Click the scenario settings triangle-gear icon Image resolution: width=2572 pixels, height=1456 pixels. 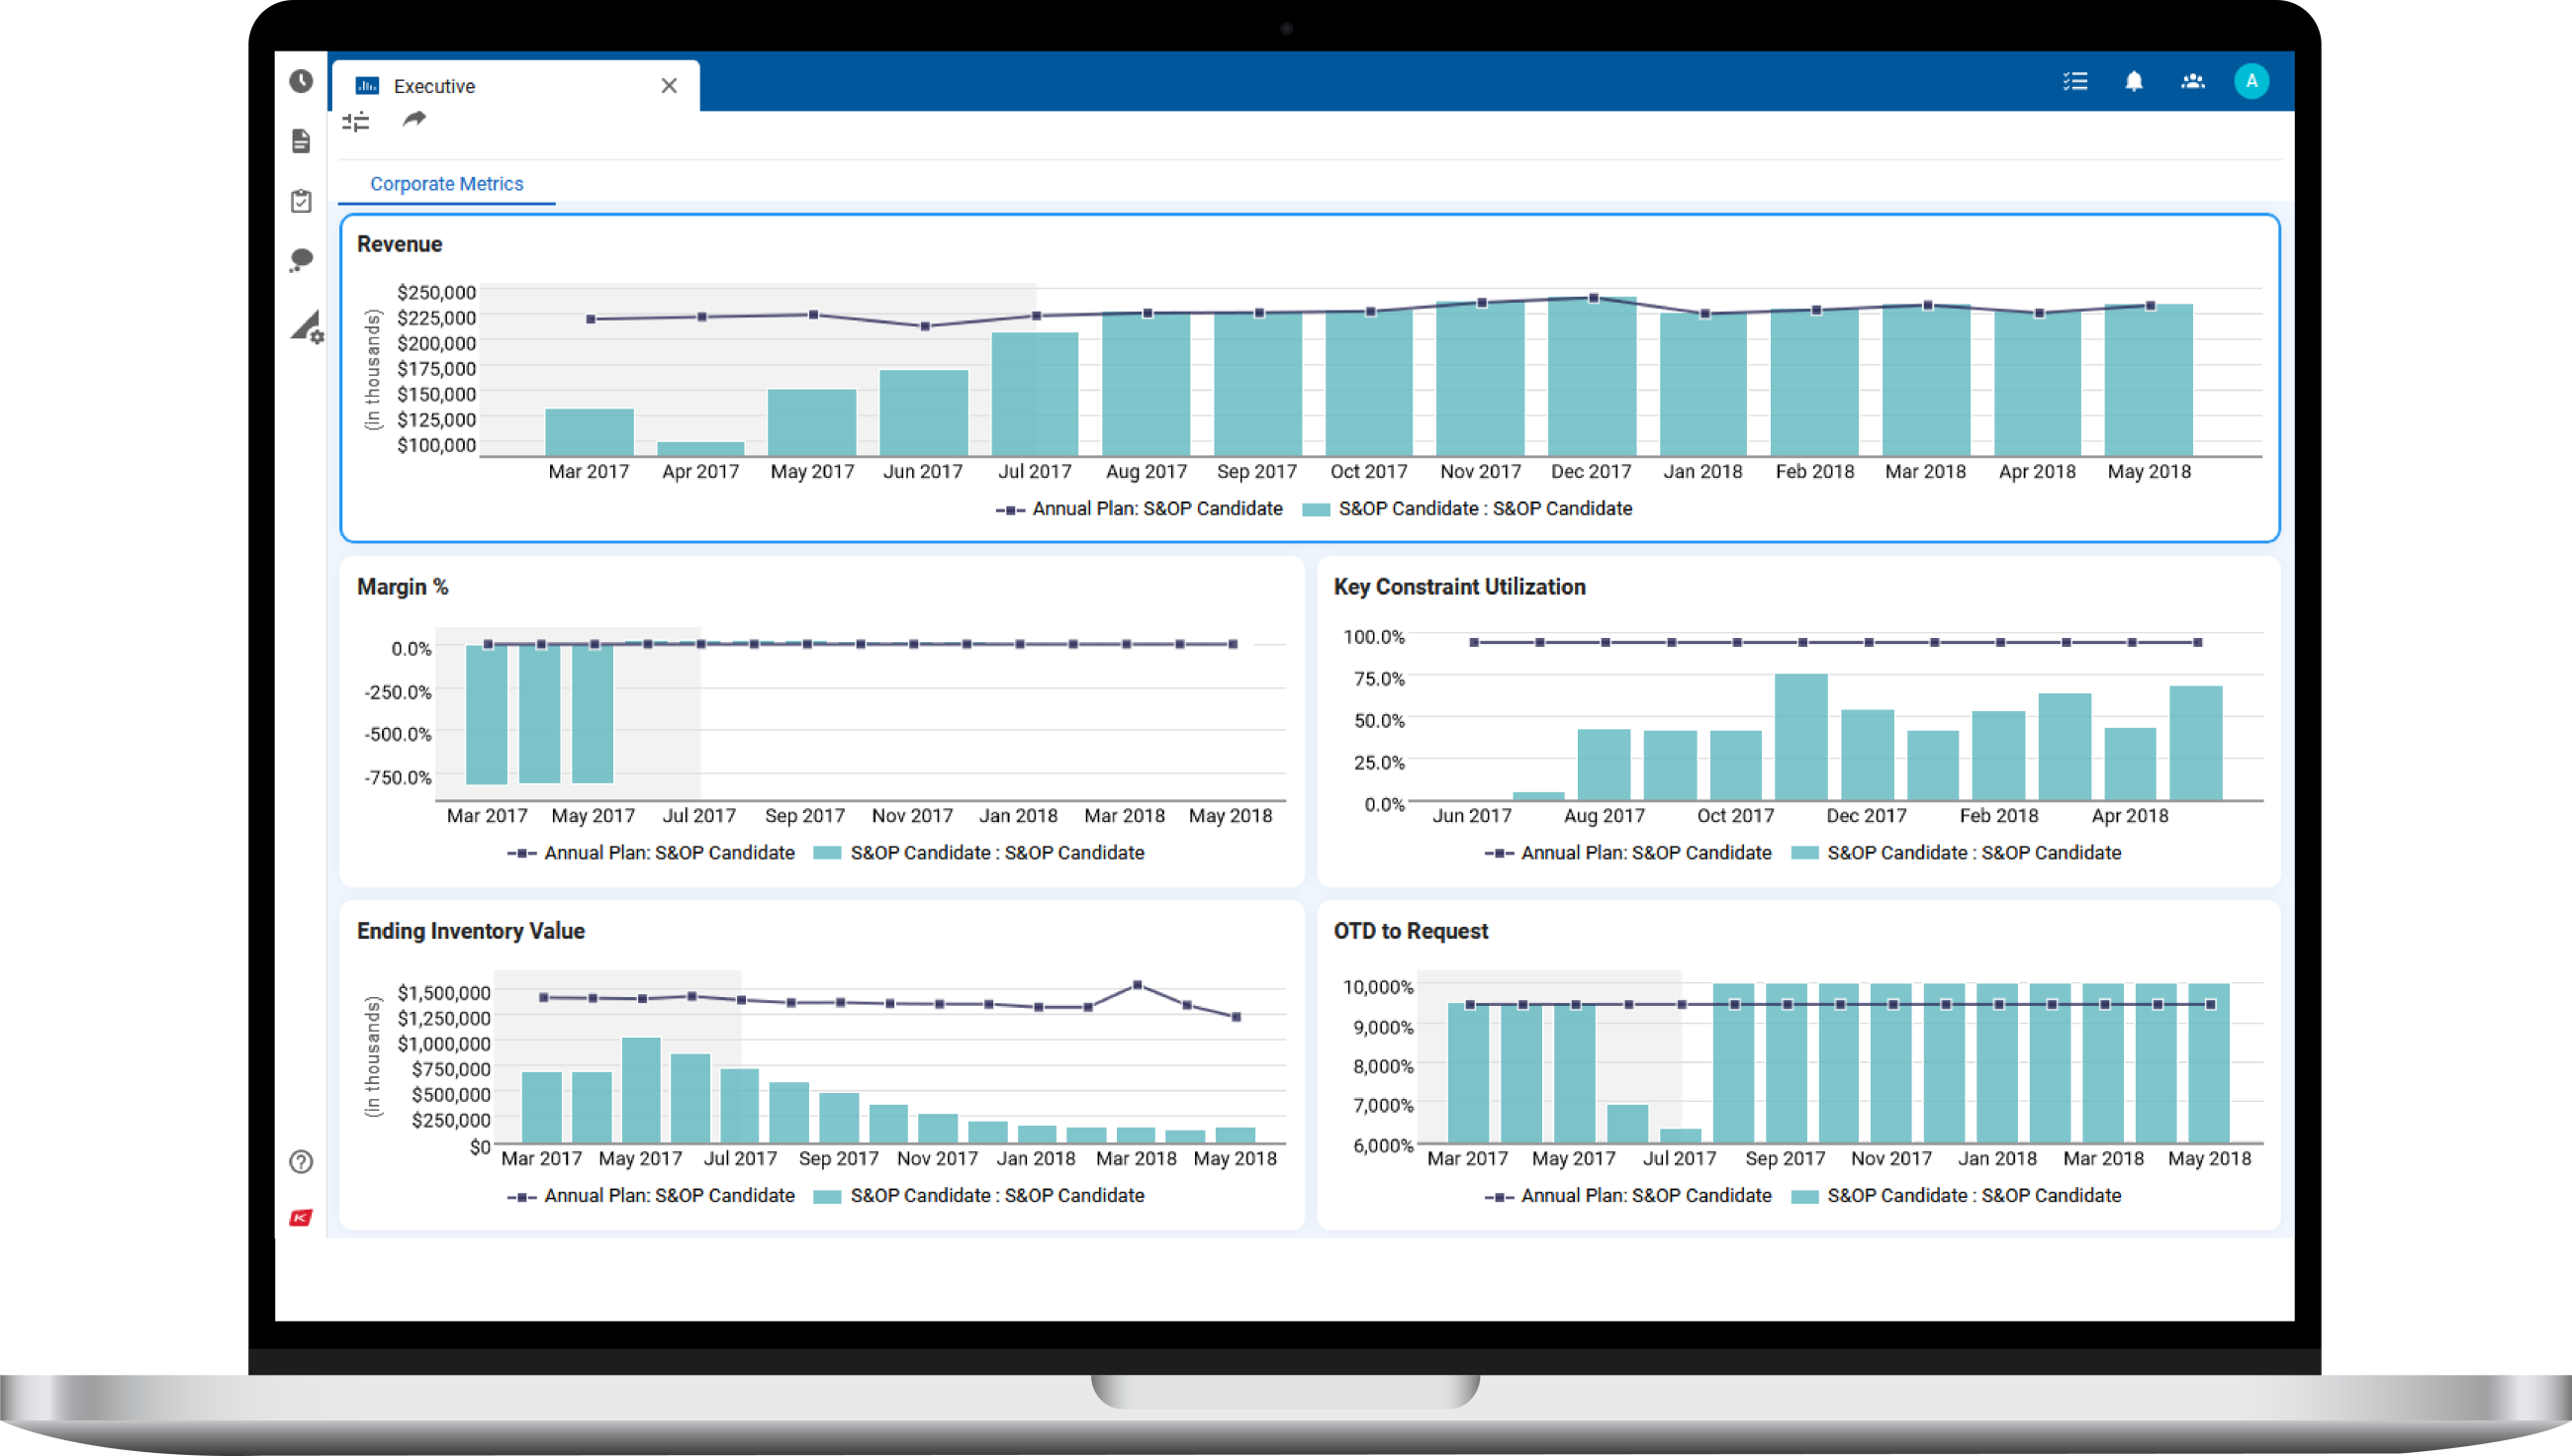tap(306, 326)
